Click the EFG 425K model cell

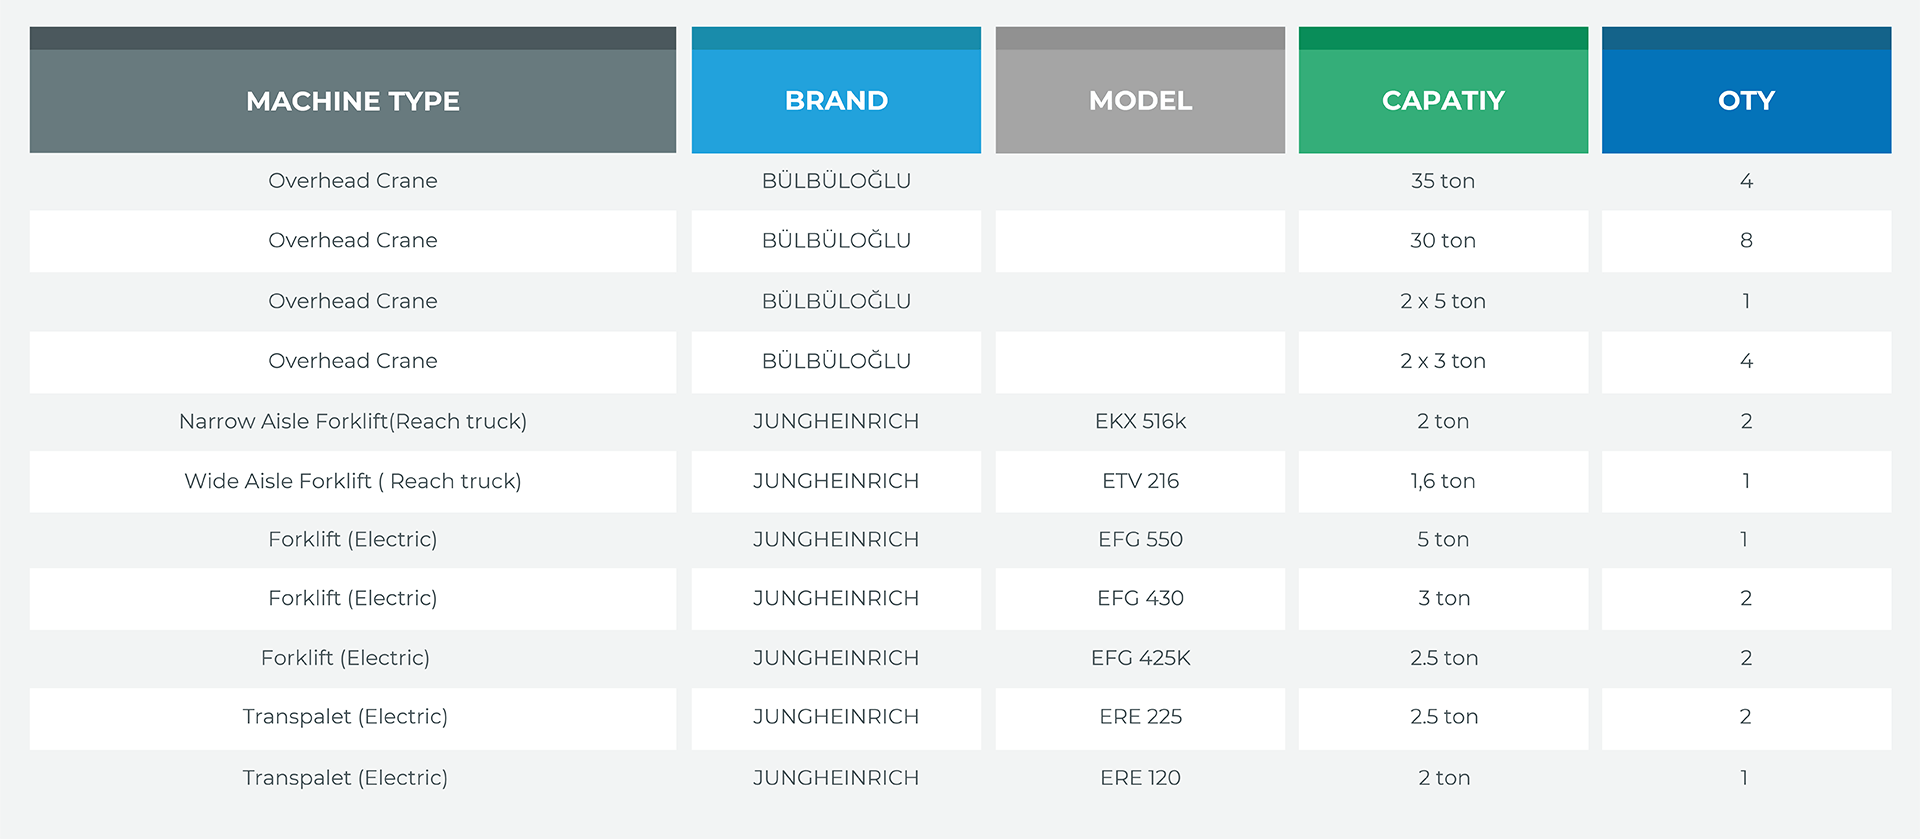click(x=1140, y=658)
